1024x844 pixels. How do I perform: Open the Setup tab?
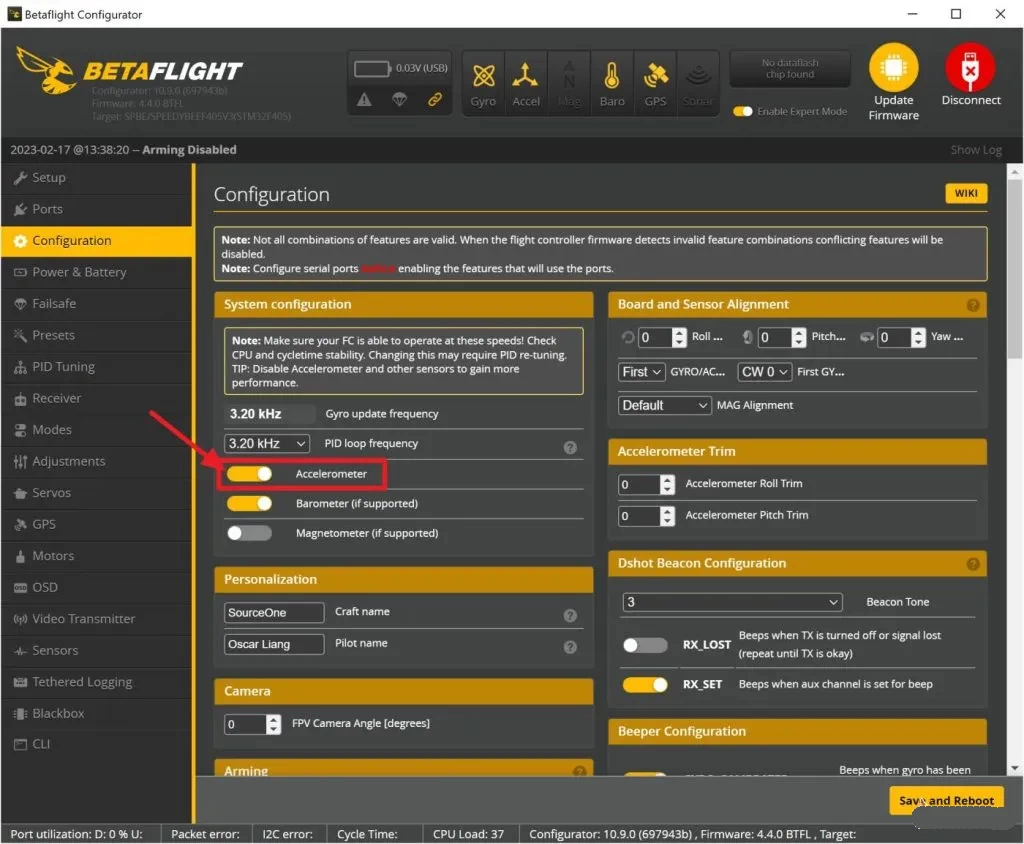coord(97,178)
